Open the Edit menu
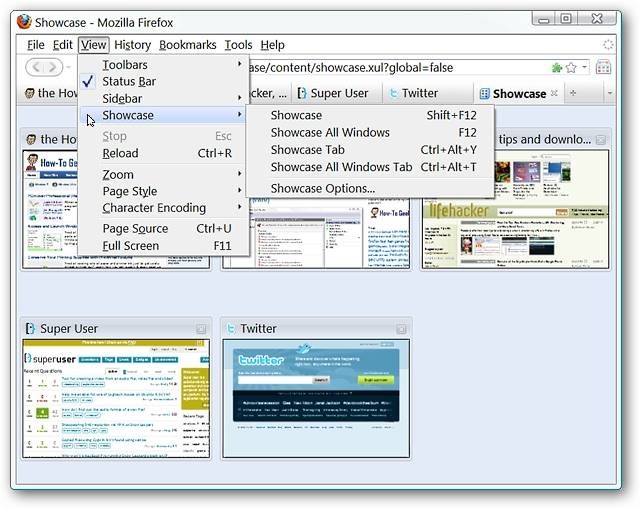640x508 pixels. pos(62,44)
